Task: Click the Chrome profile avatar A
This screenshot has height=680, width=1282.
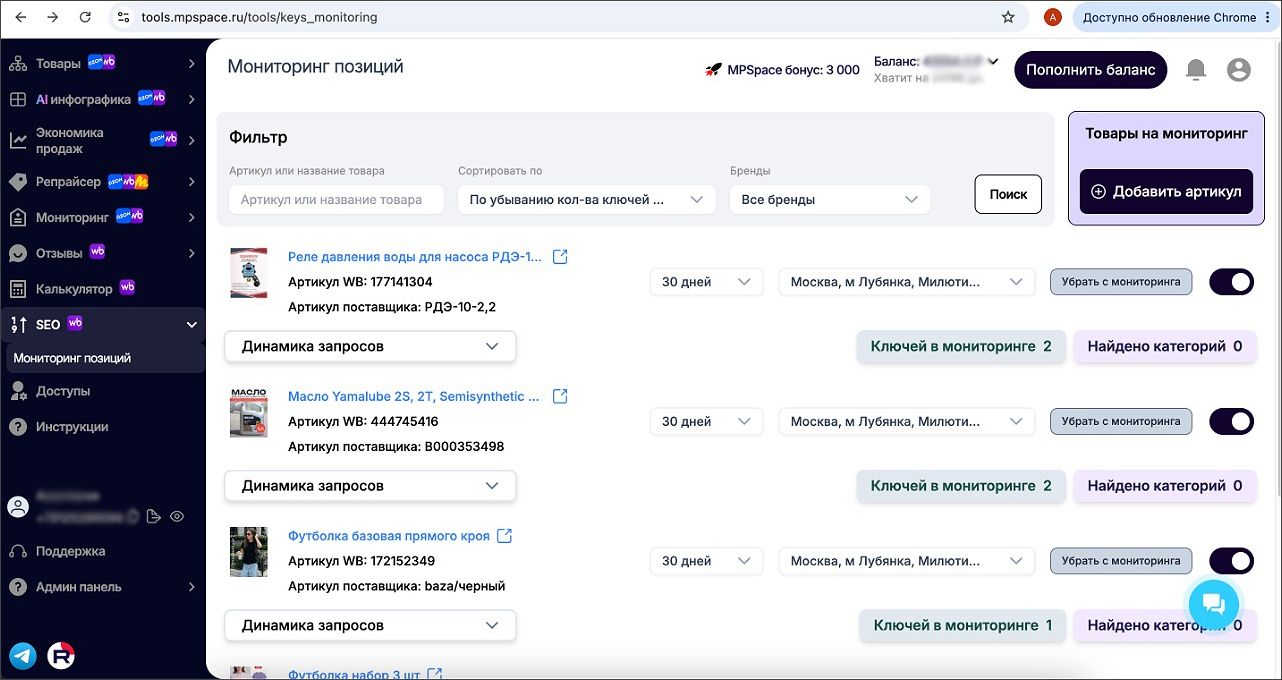Action: coord(1052,17)
